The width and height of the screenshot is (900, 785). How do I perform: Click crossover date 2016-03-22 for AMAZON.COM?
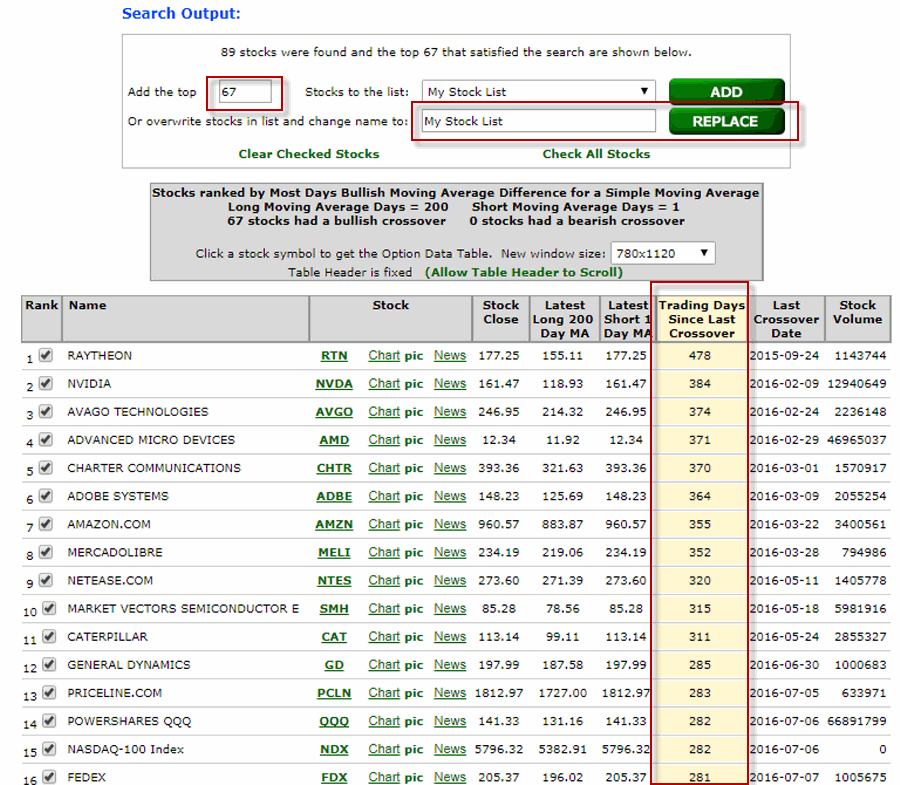tap(784, 524)
